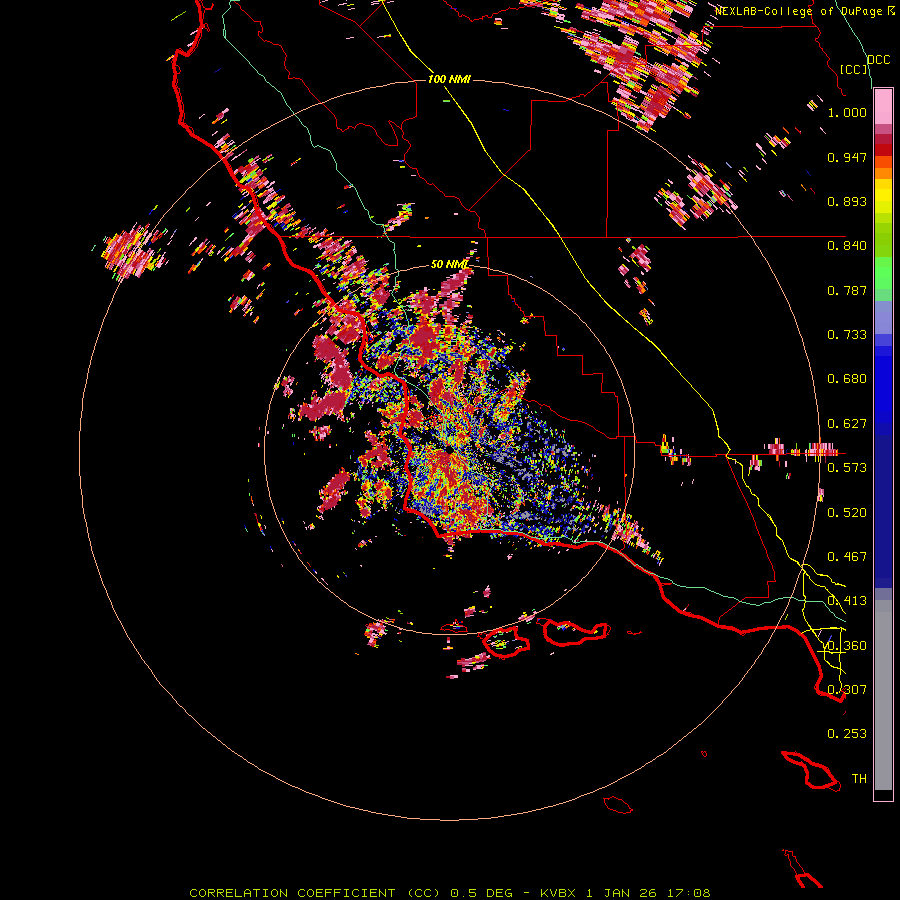The width and height of the screenshot is (900, 900).
Task: Pick the gray low-value color bar segment
Action: (x=883, y=695)
